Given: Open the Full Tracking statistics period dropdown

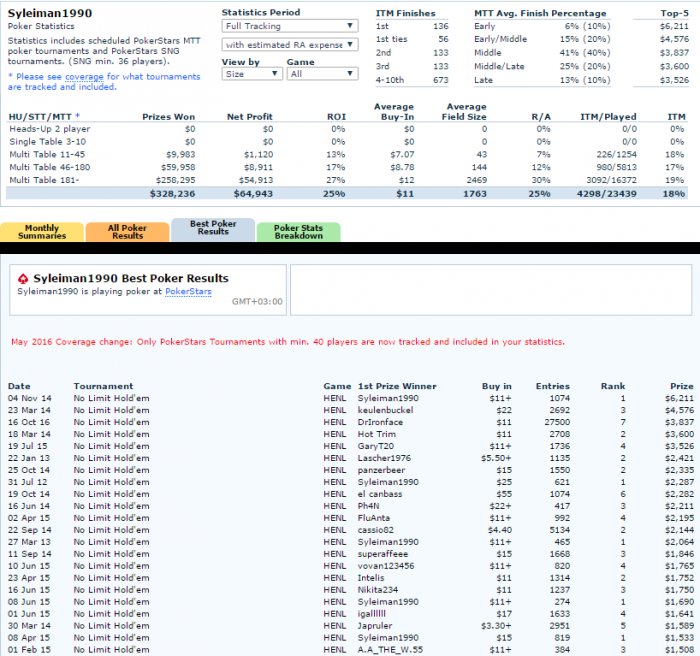Looking at the screenshot, I should click(289, 25).
